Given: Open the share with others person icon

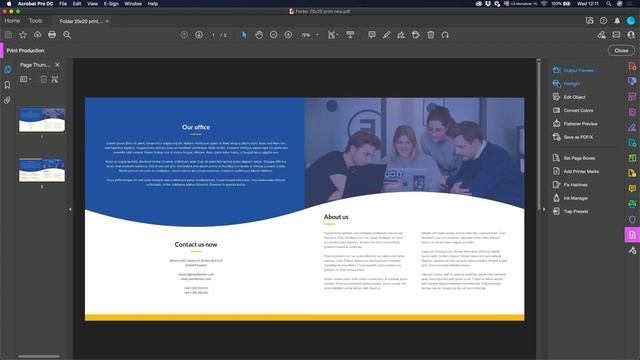Looking at the screenshot, I should click(631, 35).
